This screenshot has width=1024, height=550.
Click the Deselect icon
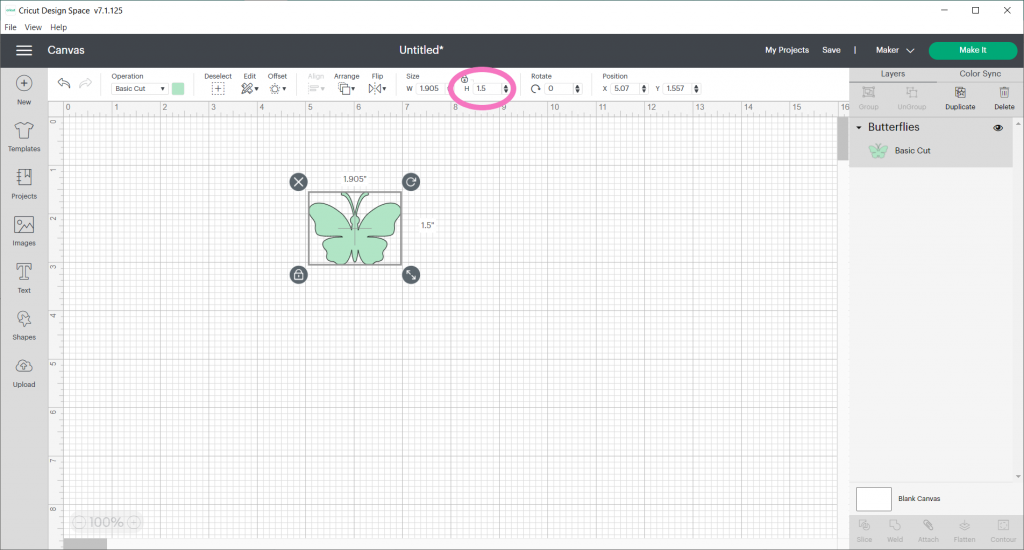coord(218,89)
